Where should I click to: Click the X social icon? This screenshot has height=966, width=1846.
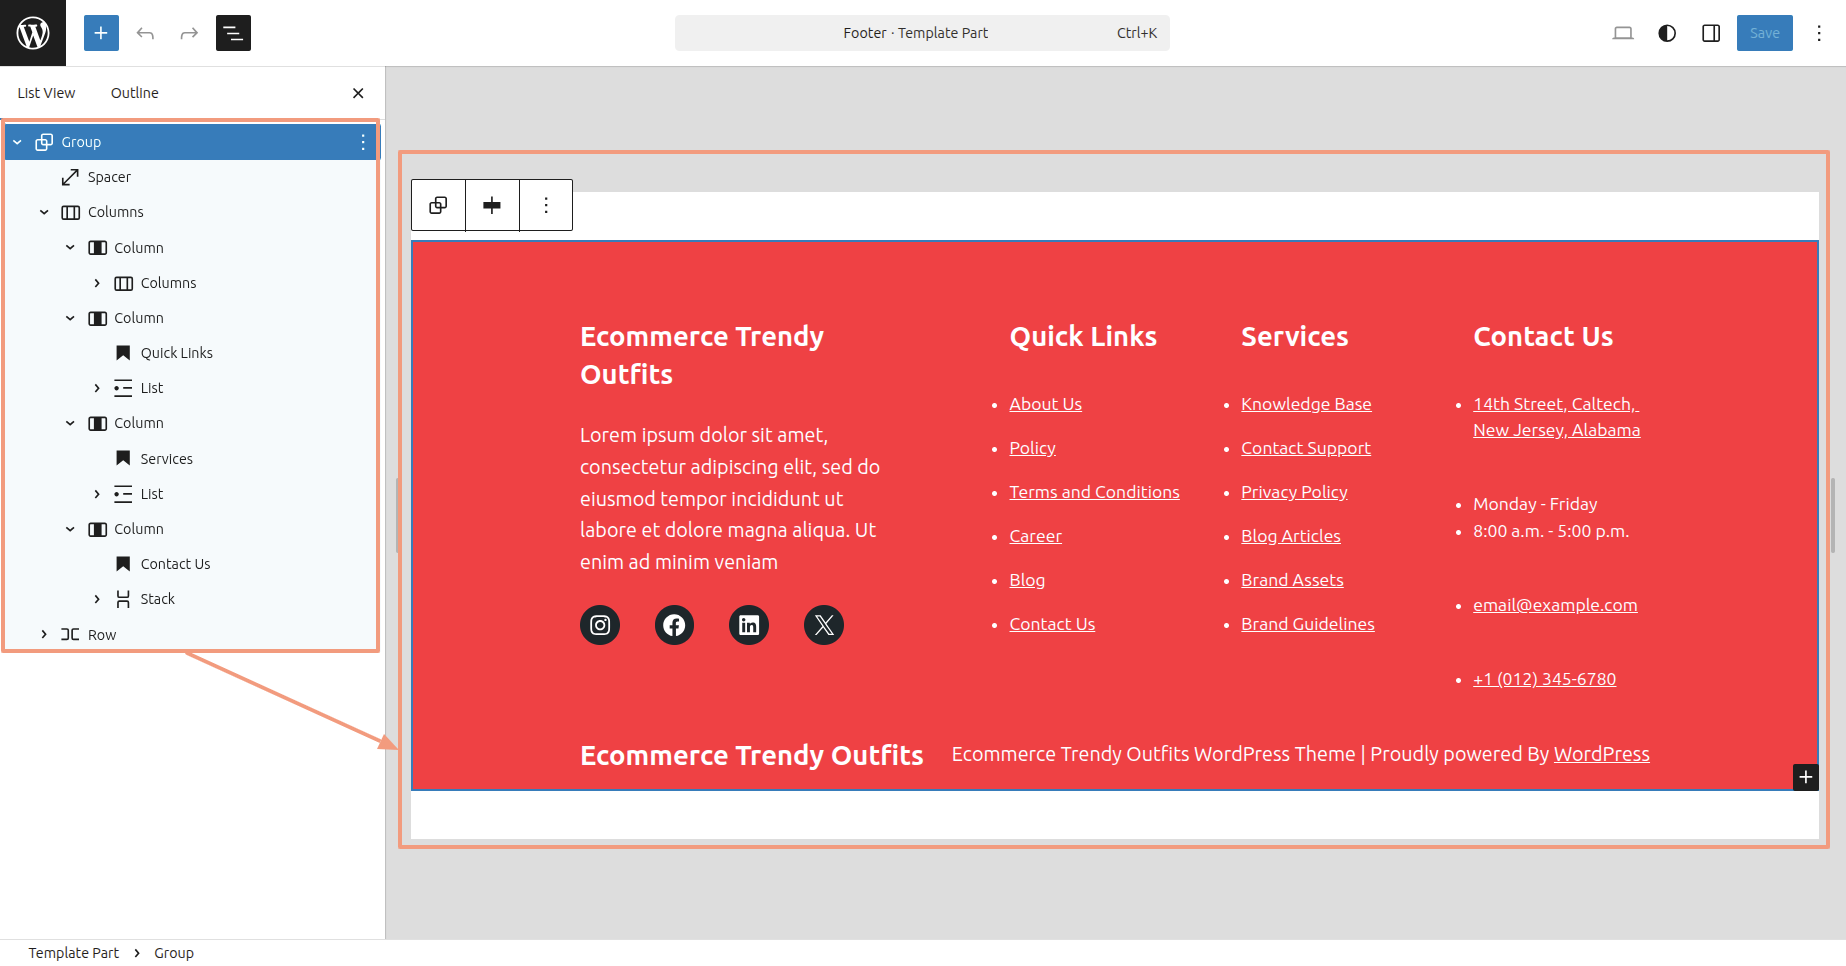click(824, 625)
